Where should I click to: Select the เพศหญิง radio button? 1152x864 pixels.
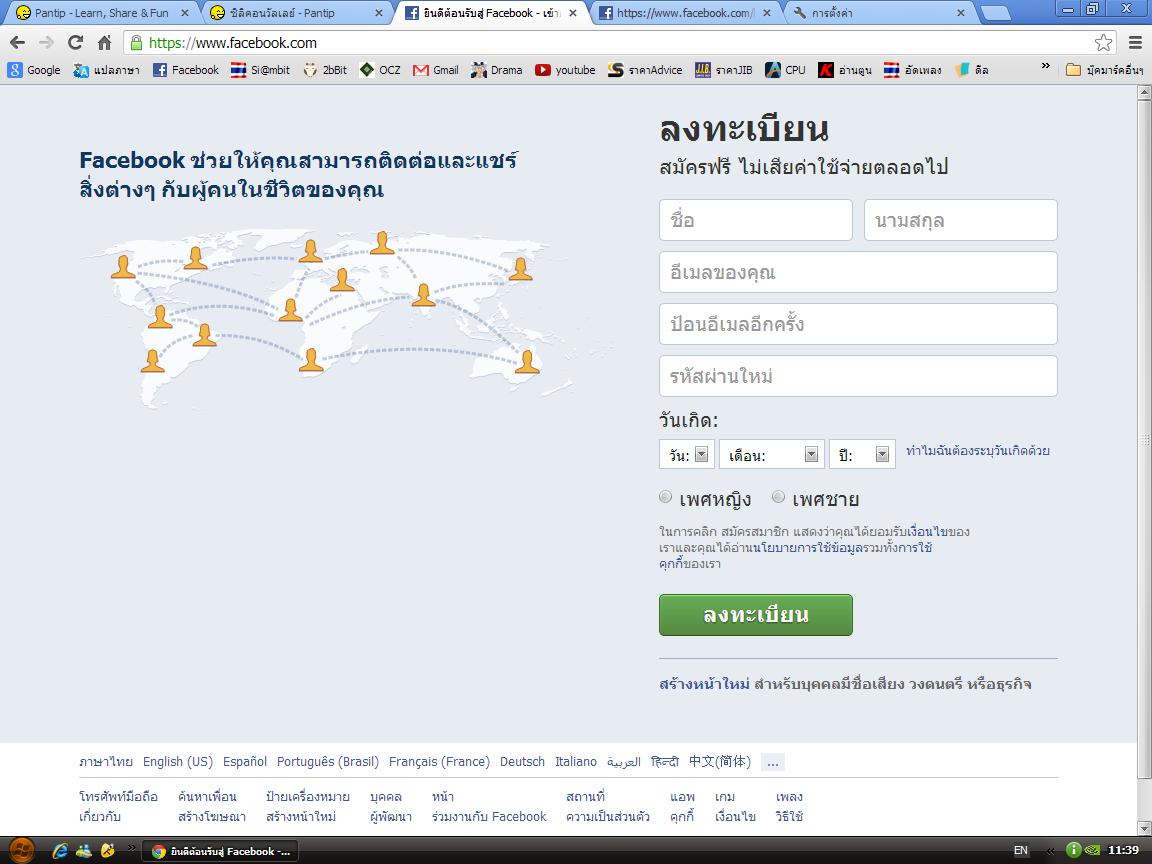(x=666, y=497)
